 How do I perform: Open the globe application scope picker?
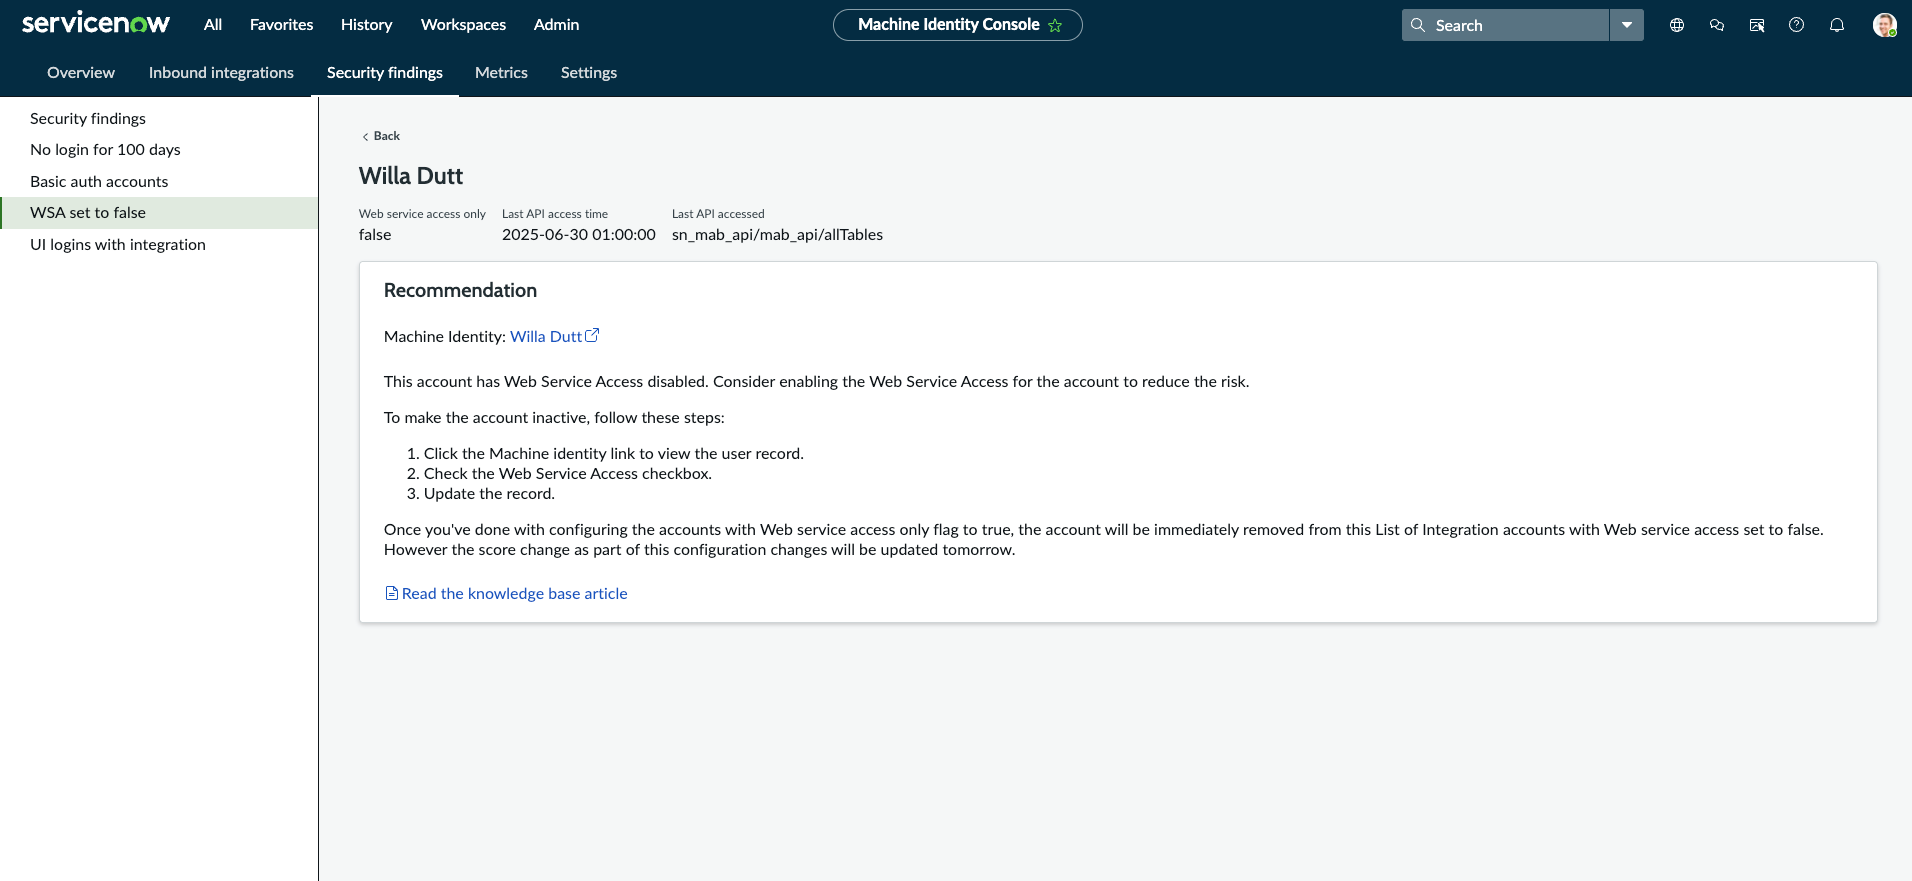click(1677, 25)
